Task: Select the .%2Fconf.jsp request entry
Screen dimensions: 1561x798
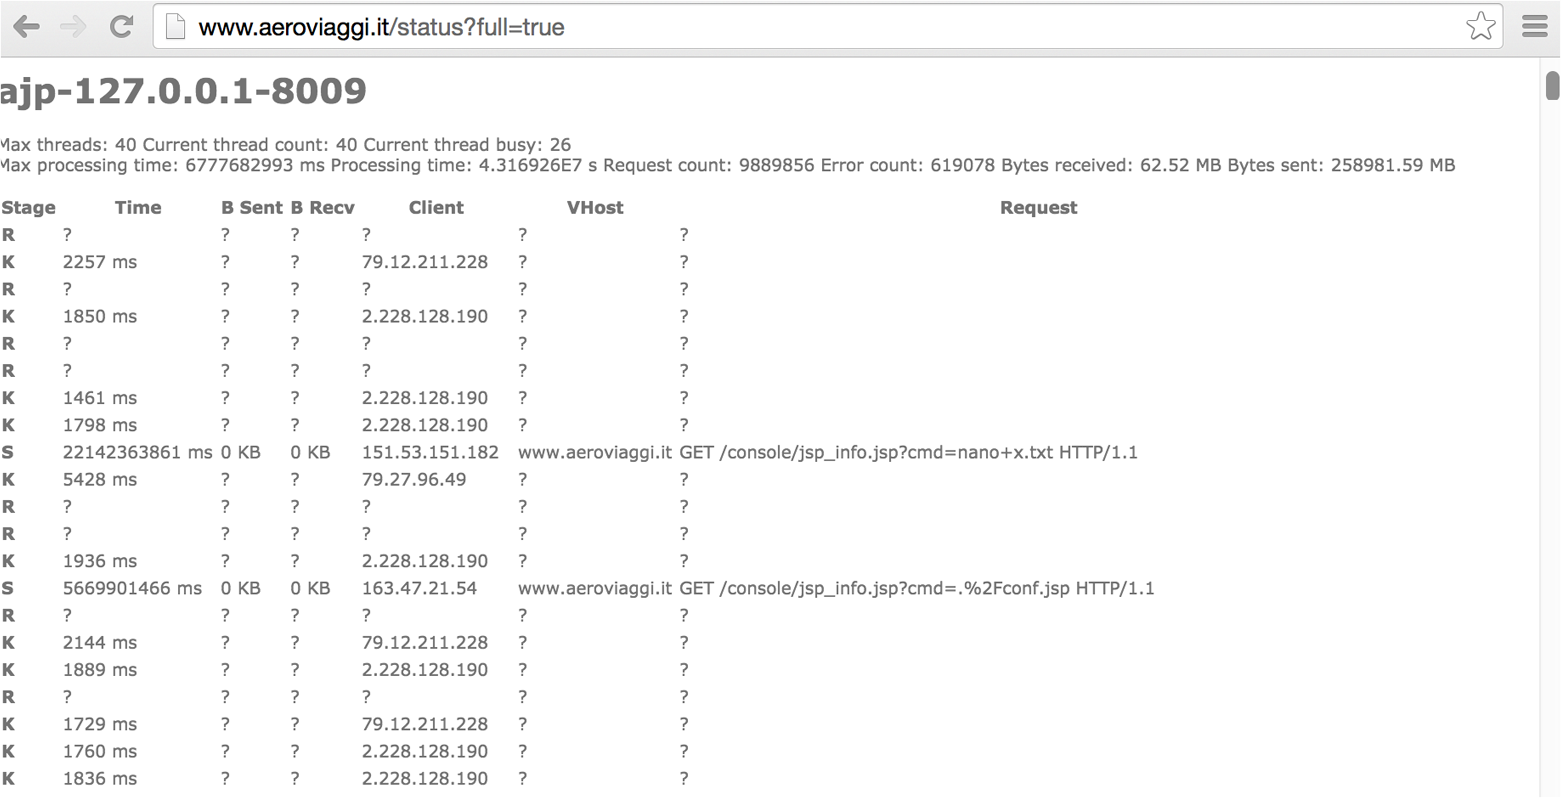Action: (x=916, y=588)
